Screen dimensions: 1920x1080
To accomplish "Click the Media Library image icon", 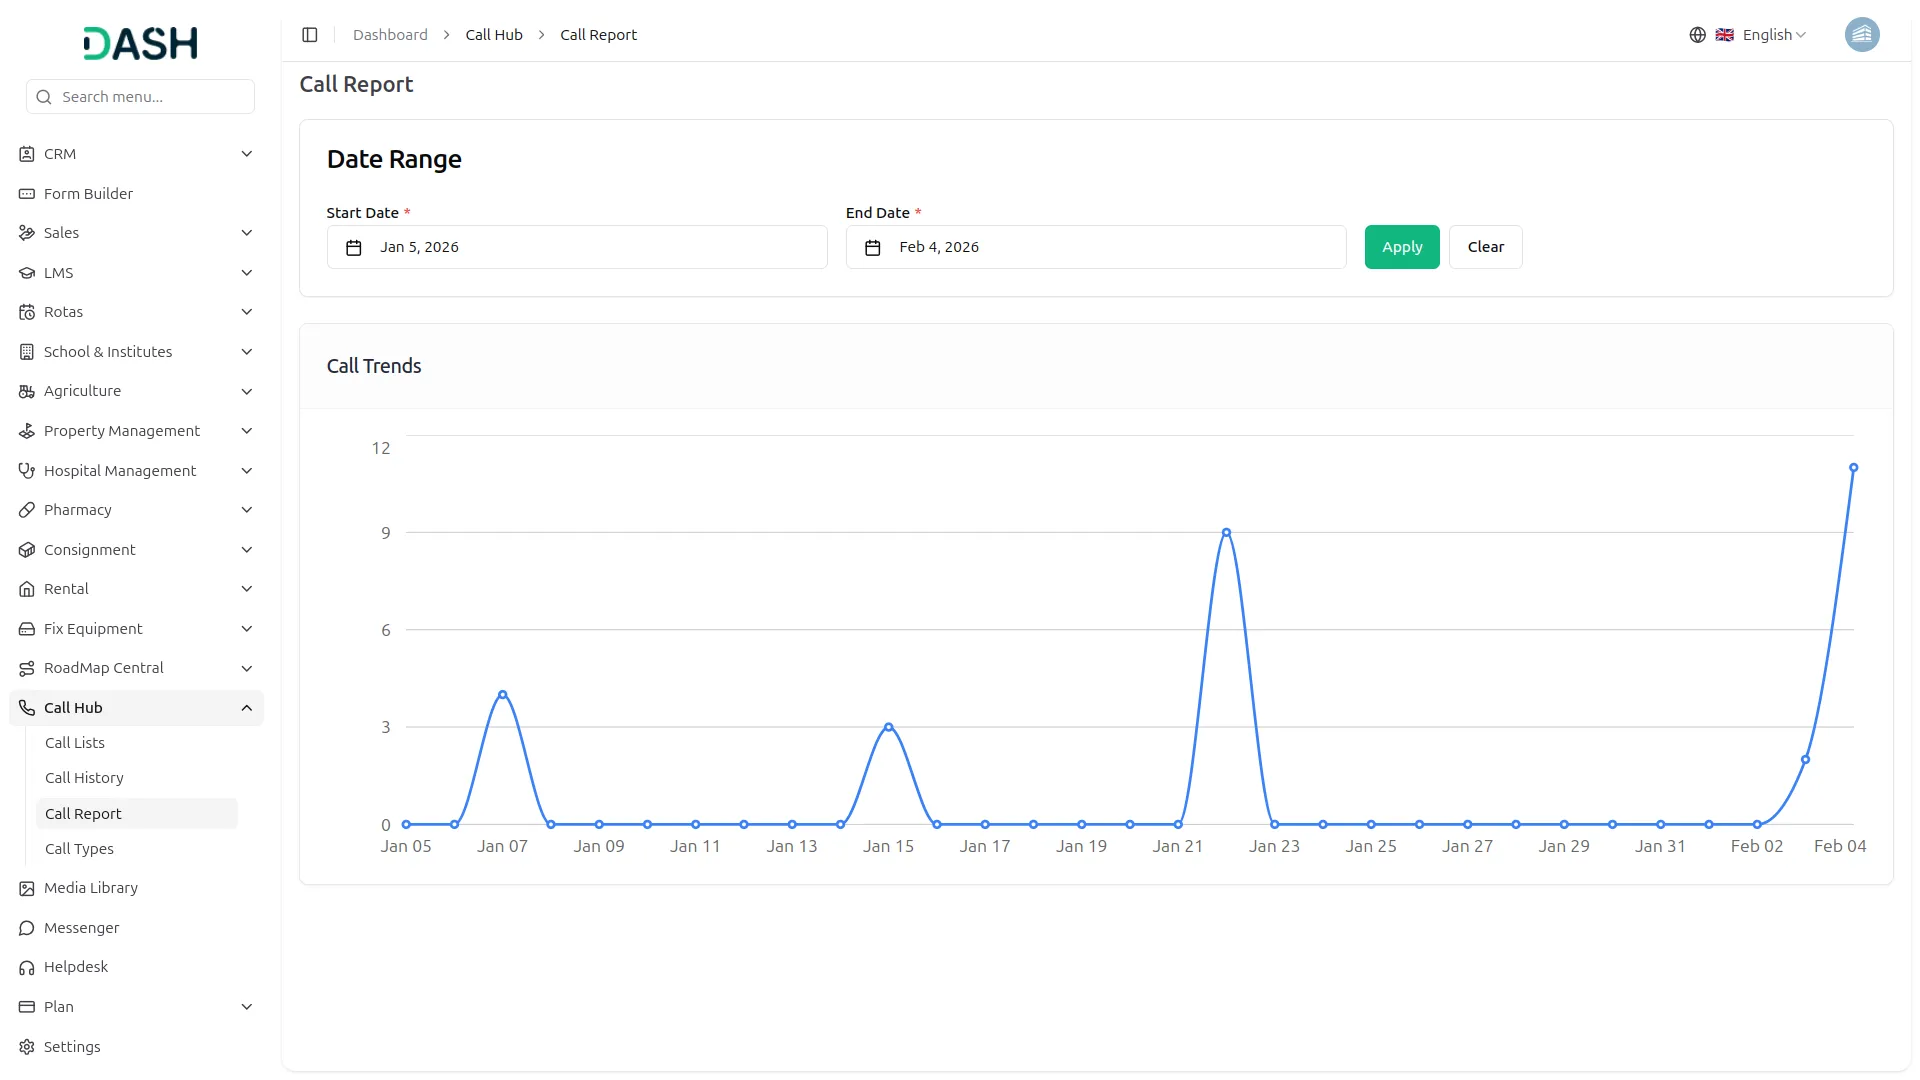I will coord(27,888).
